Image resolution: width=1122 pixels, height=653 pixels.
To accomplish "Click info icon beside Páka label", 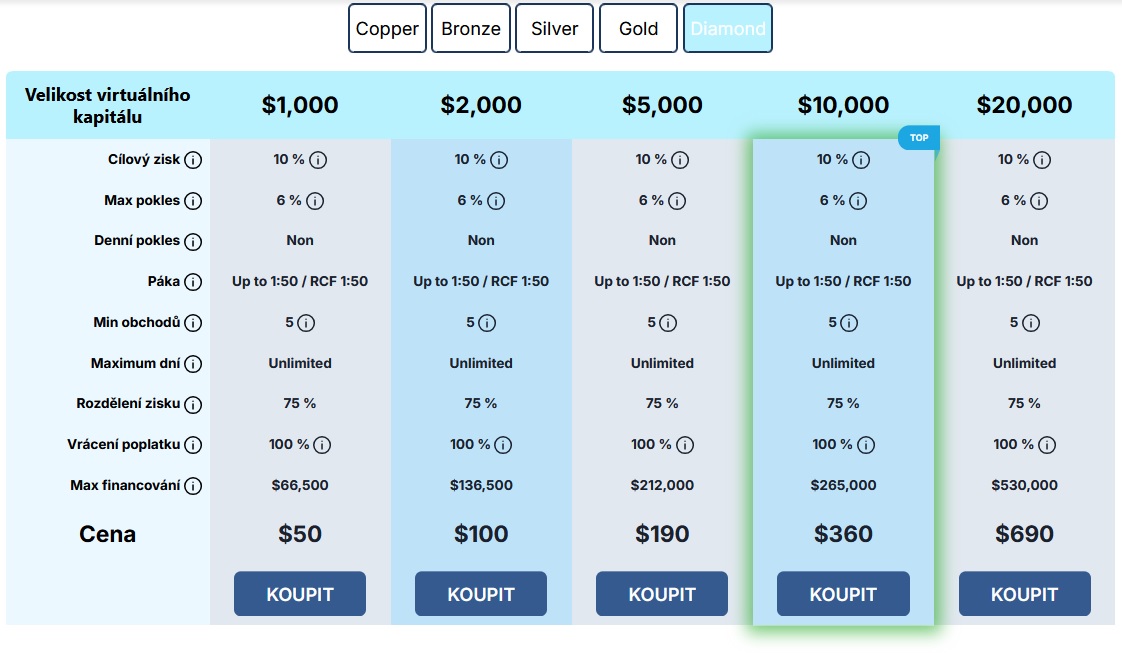I will [193, 282].
